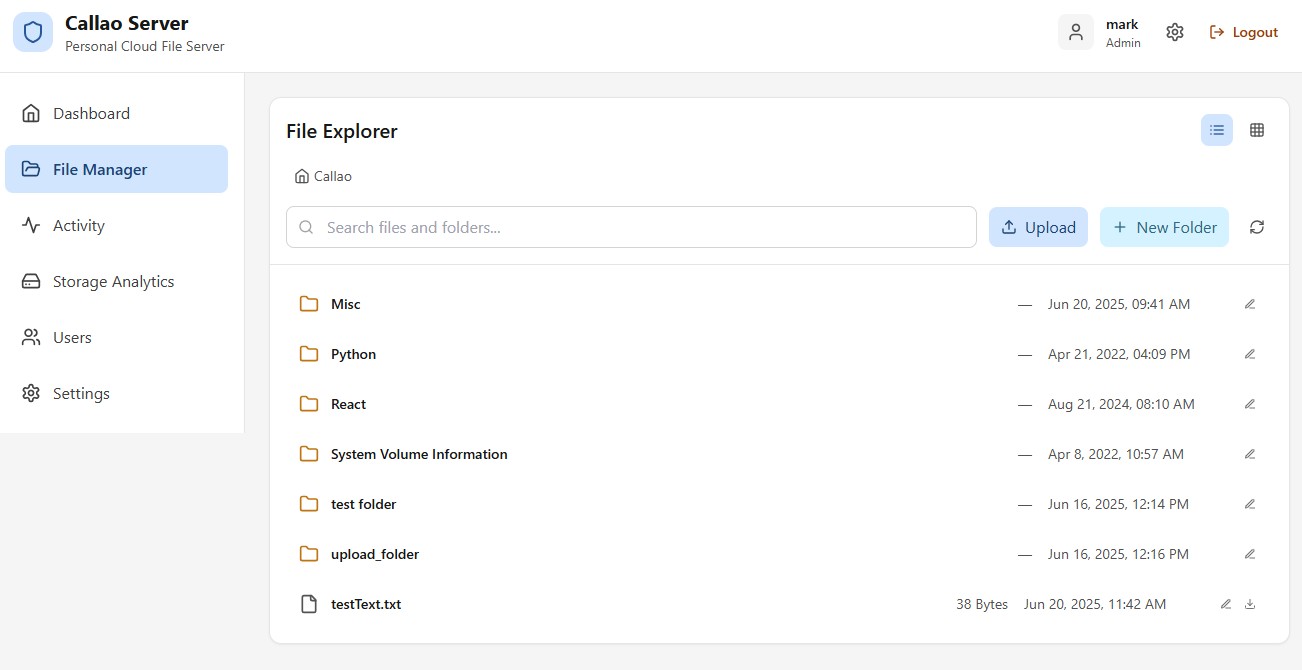Navigate to Users management
Screen dimensions: 1302x670
[x=72, y=337]
